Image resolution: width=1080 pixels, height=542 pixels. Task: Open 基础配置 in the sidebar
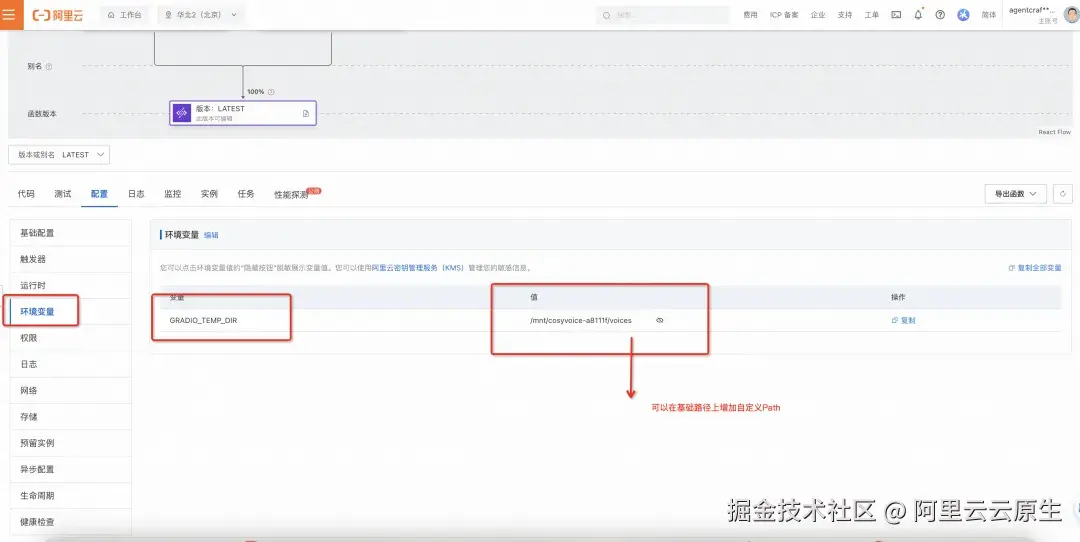tap(71, 233)
